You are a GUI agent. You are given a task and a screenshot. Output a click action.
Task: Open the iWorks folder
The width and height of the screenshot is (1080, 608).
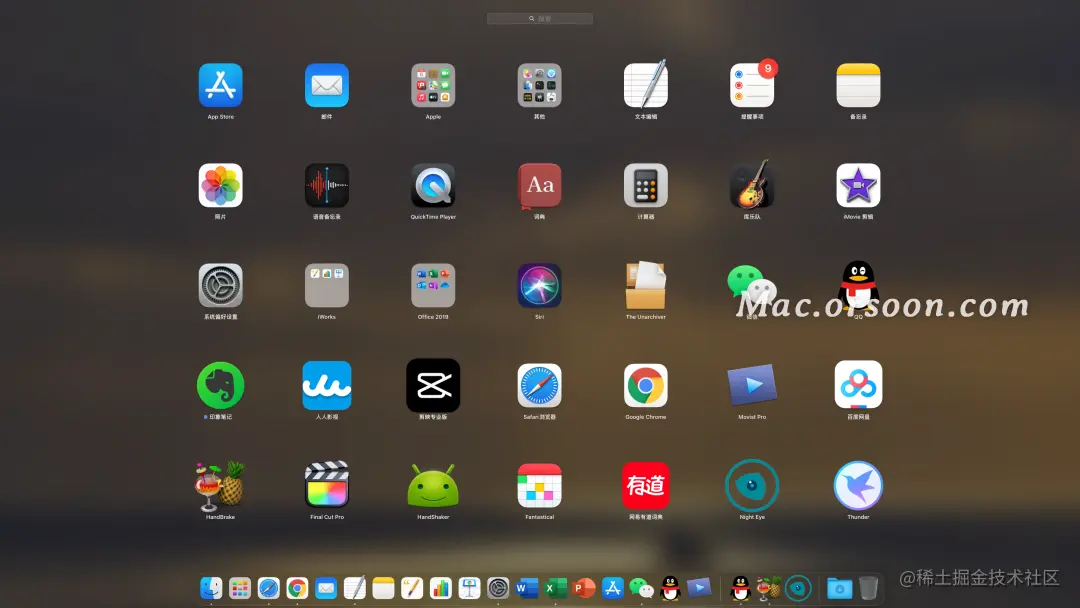[x=326, y=285]
